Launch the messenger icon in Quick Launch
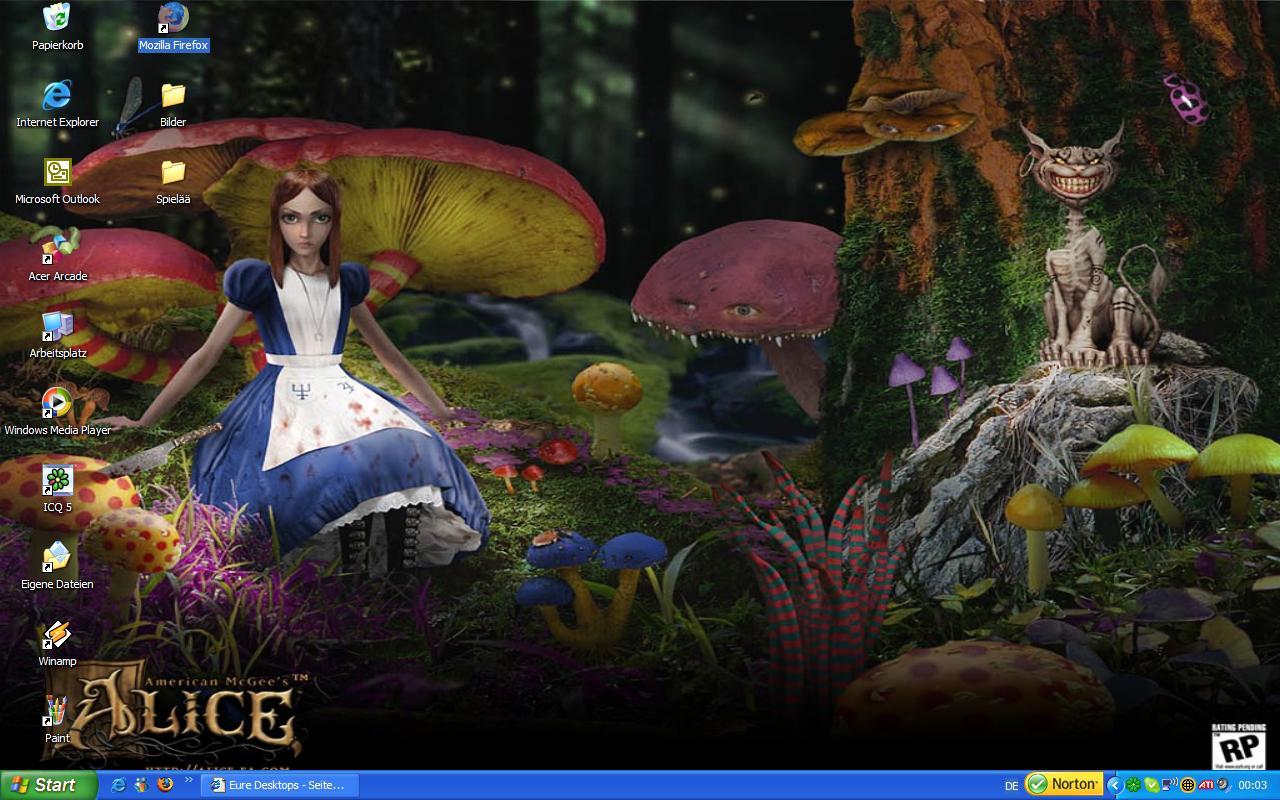Viewport: 1280px width, 800px height. pos(141,785)
